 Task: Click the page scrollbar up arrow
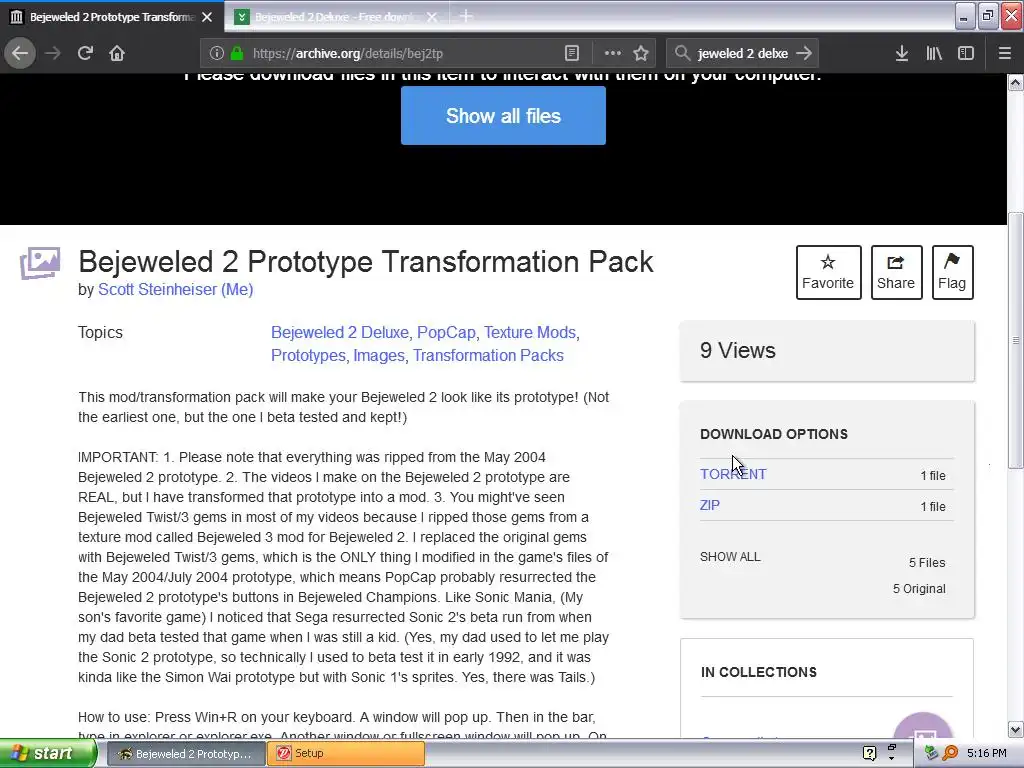(1015, 82)
